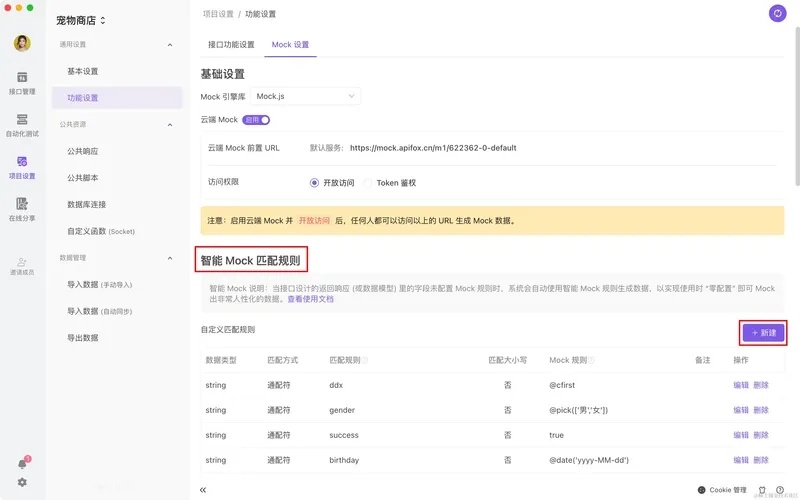Click the vertical scrollbar on right edge
The image size is (800, 500).
coord(797,106)
